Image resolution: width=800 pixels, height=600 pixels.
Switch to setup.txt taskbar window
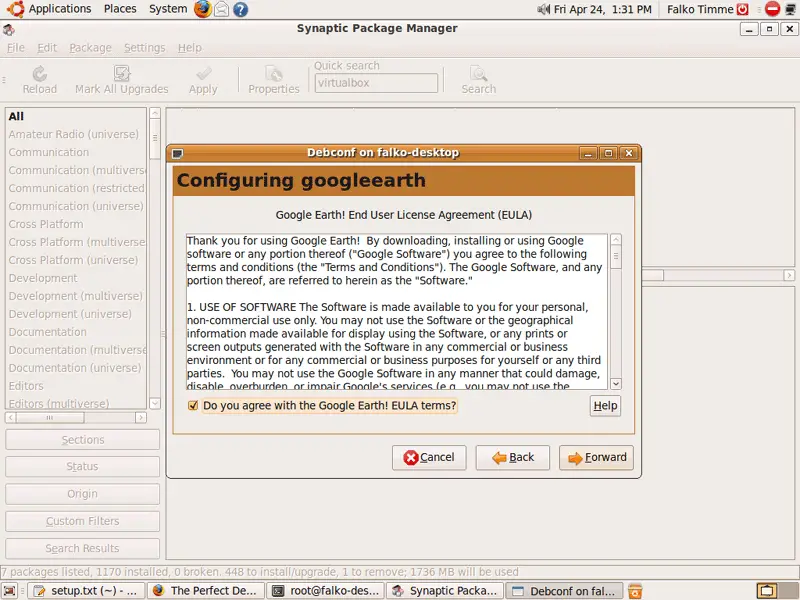point(86,591)
